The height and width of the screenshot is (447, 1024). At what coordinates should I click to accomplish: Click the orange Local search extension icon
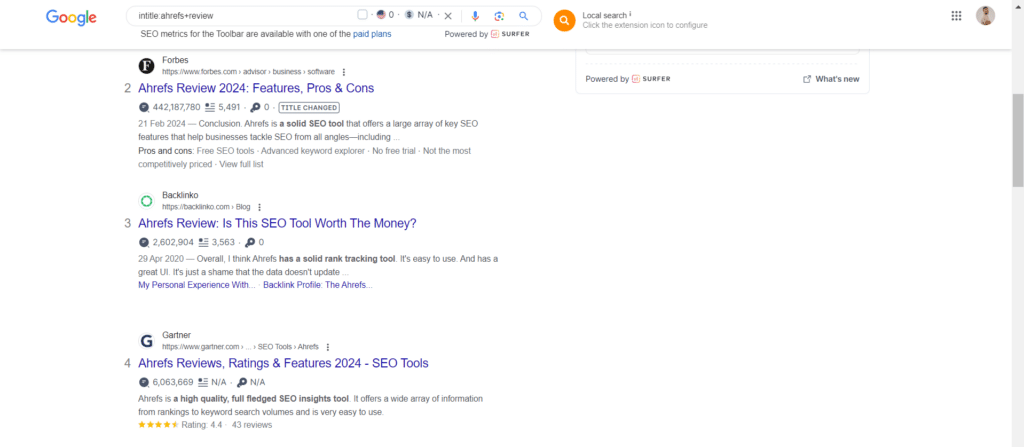(x=564, y=20)
